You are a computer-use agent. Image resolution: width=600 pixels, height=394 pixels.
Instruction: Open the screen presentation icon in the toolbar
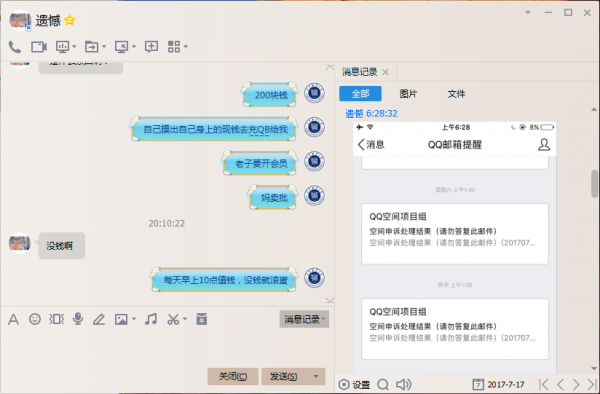point(62,47)
